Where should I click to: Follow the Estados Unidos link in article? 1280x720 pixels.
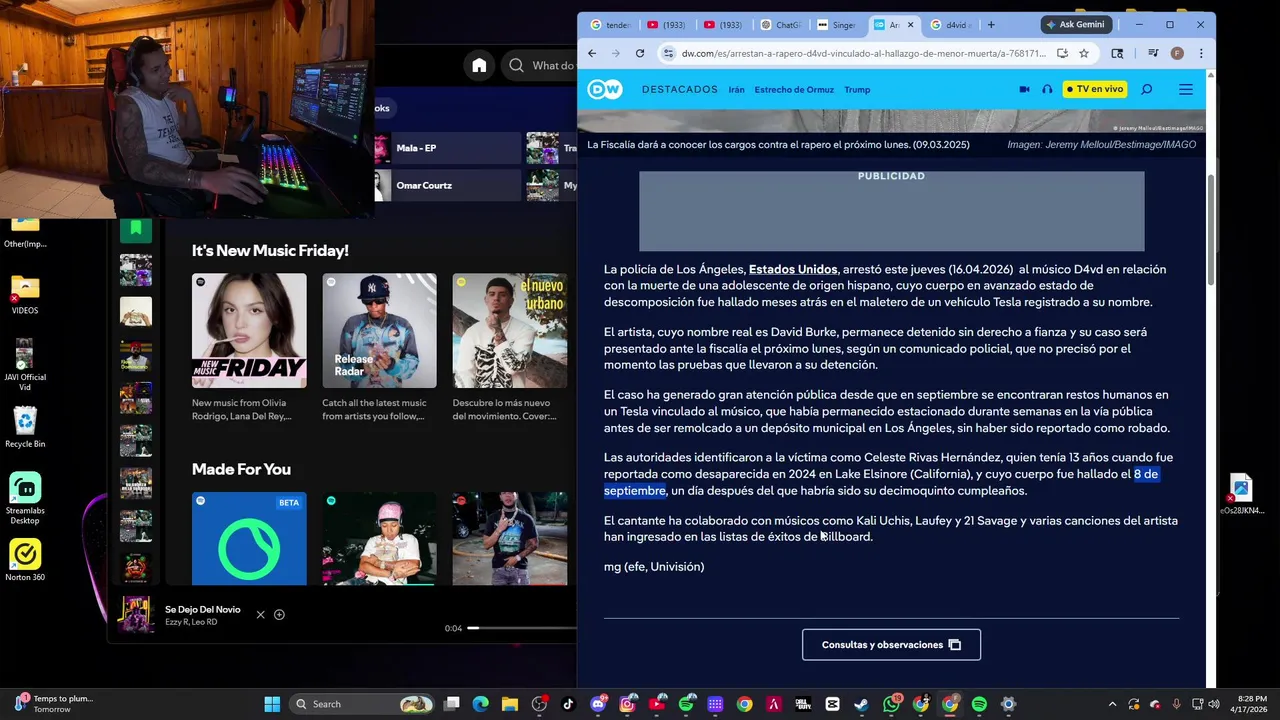pyautogui.click(x=793, y=269)
